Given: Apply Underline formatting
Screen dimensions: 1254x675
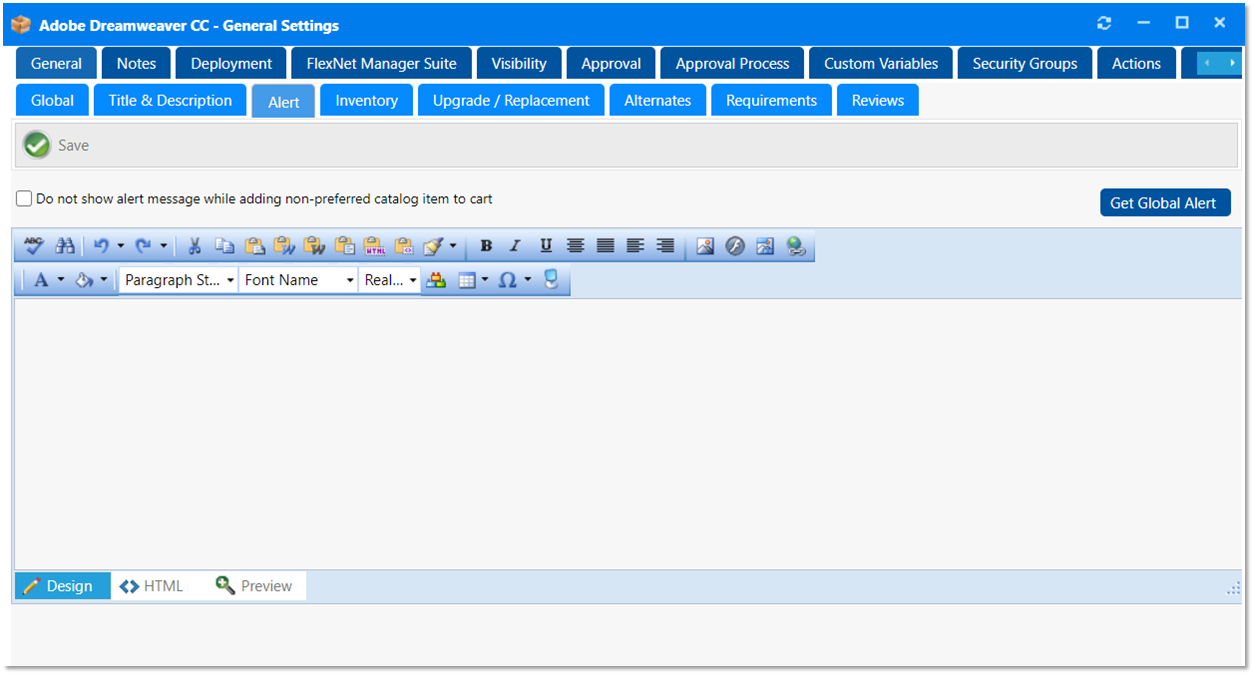Looking at the screenshot, I should coord(546,246).
